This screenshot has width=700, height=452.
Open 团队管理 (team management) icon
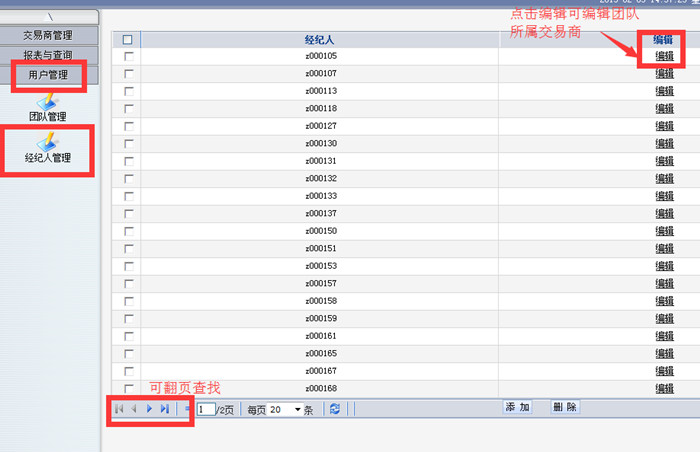point(48,104)
